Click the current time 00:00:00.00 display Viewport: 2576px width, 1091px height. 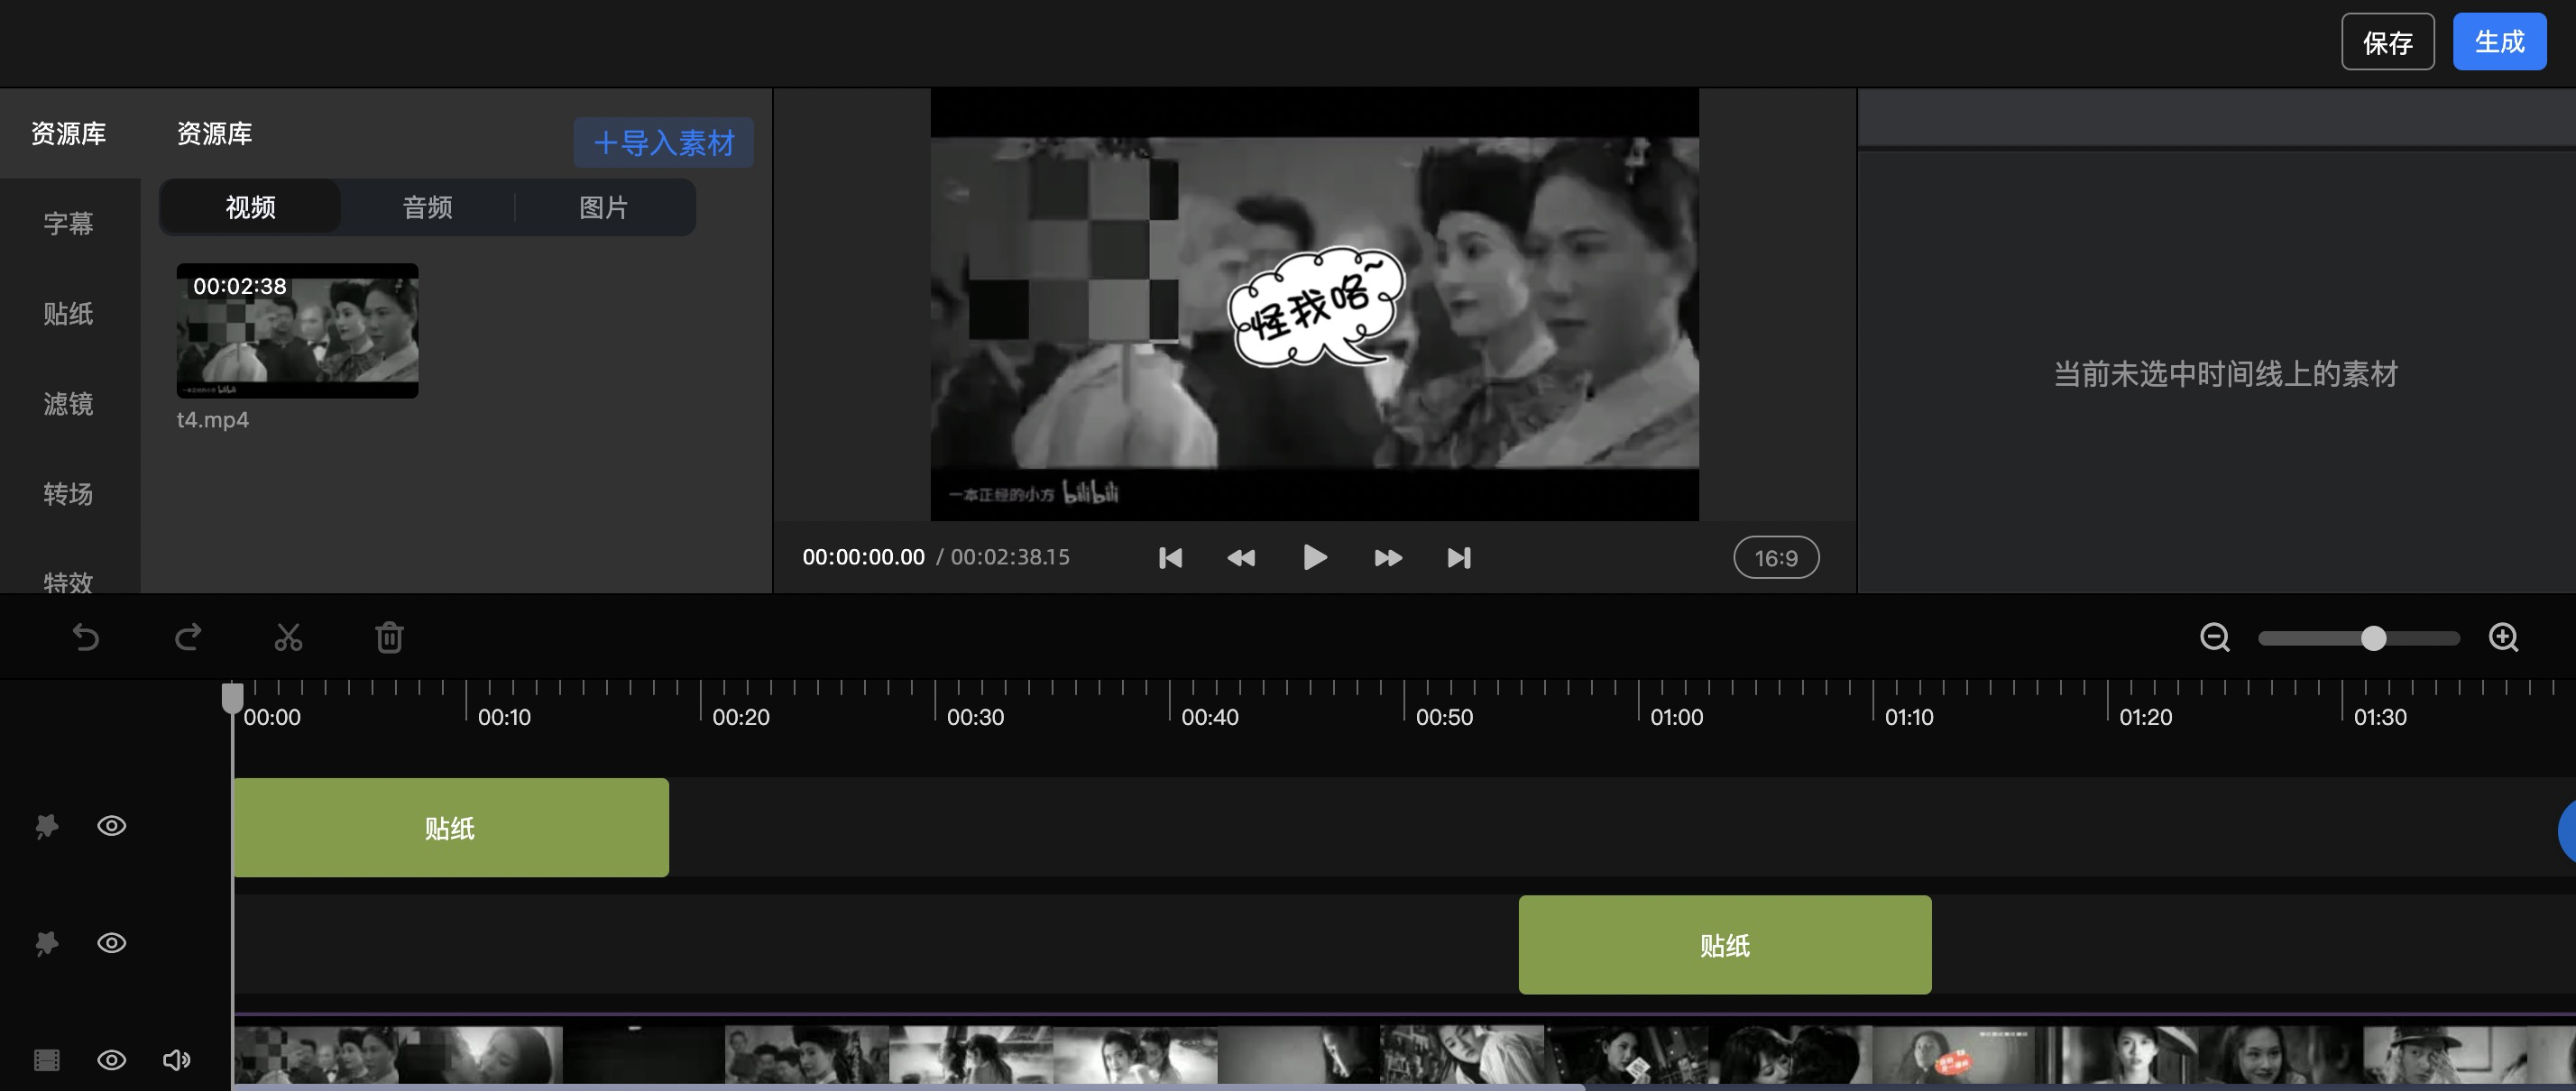click(x=863, y=557)
